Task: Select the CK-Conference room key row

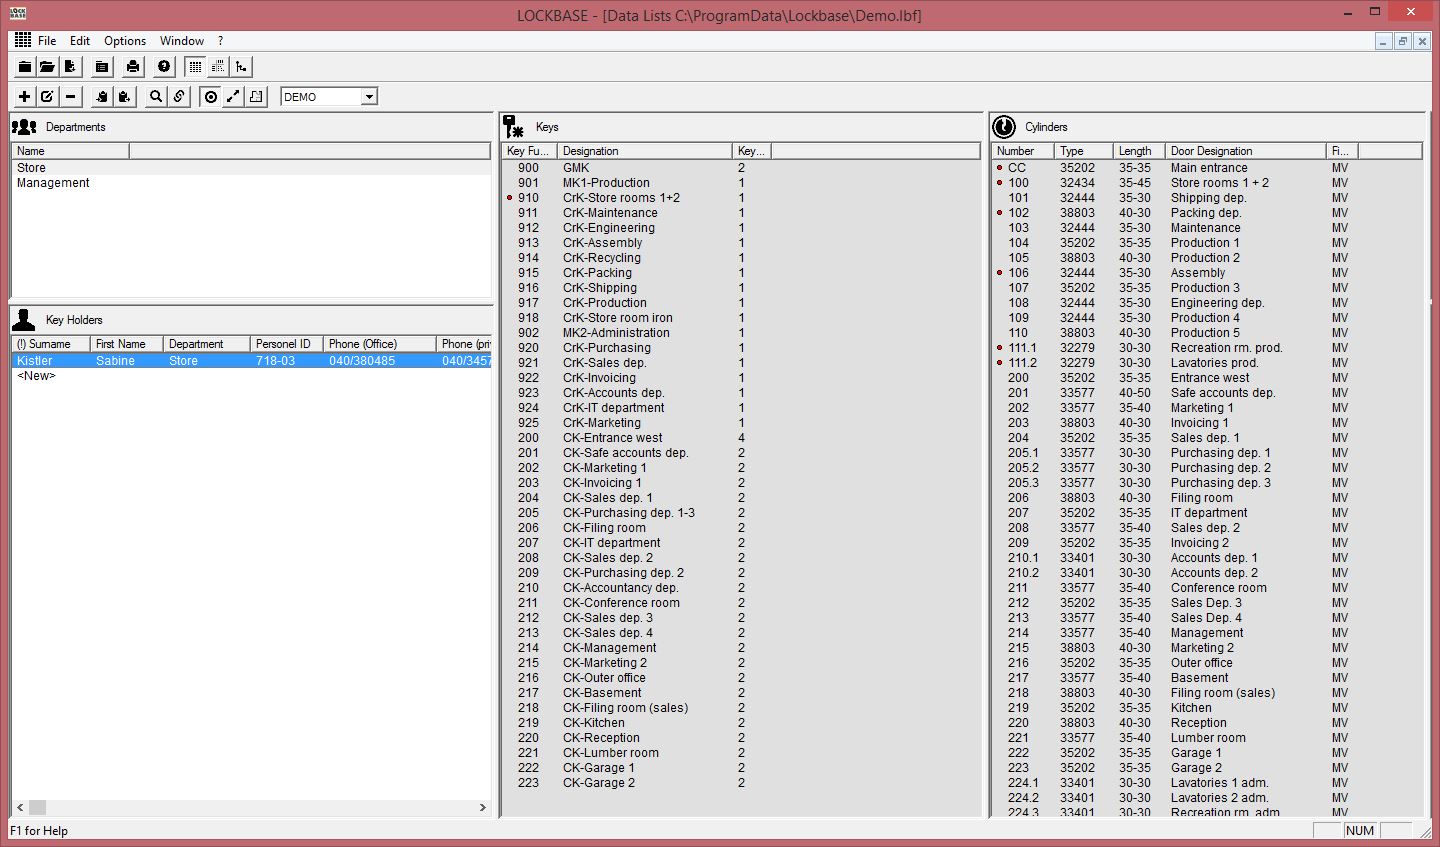Action: point(741,603)
